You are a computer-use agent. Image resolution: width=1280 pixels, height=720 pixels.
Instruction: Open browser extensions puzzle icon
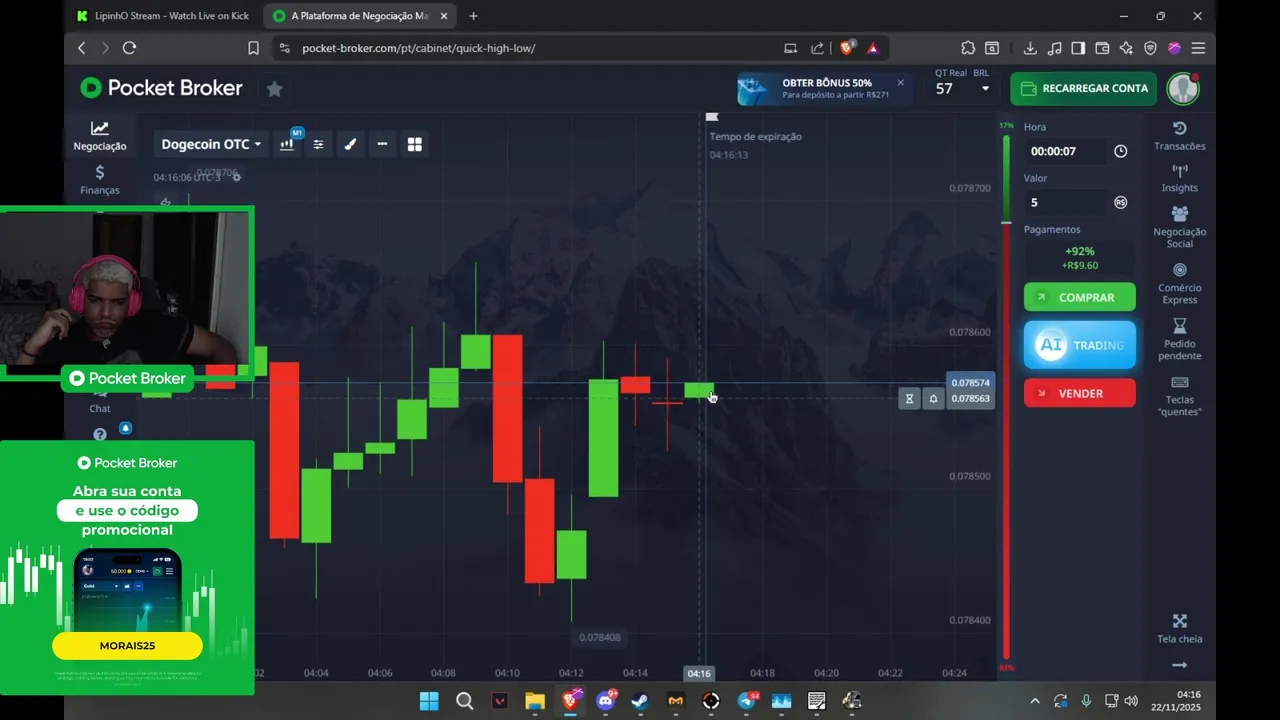click(967, 47)
